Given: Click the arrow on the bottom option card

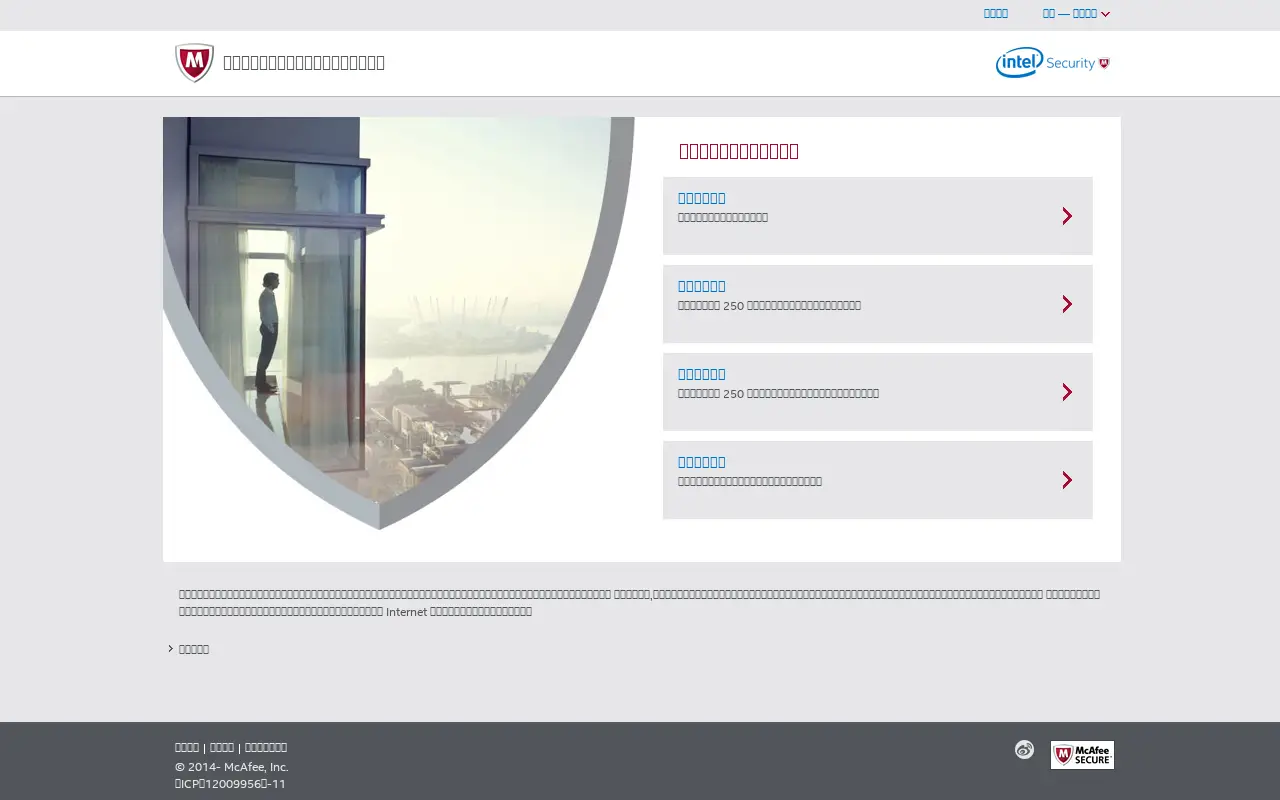Looking at the screenshot, I should point(1067,480).
